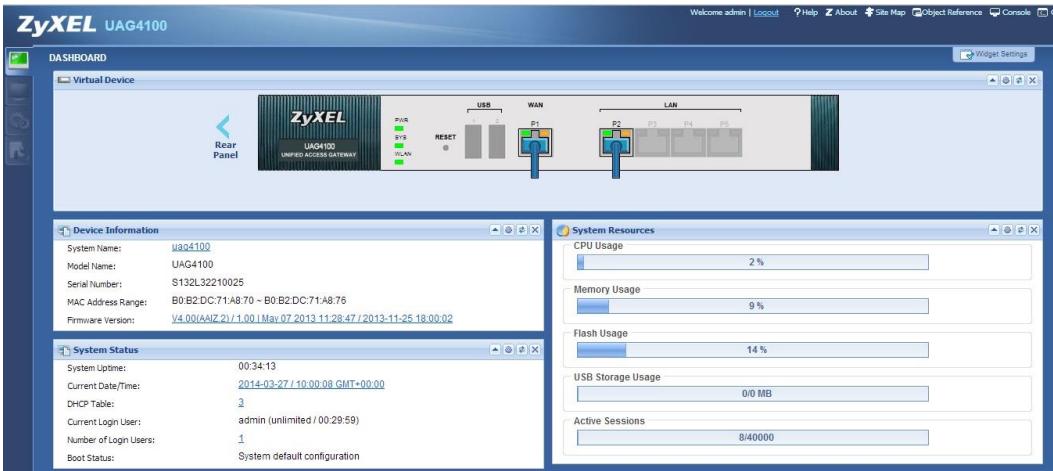
Task: Close the Virtual Device widget
Action: coord(1032,80)
